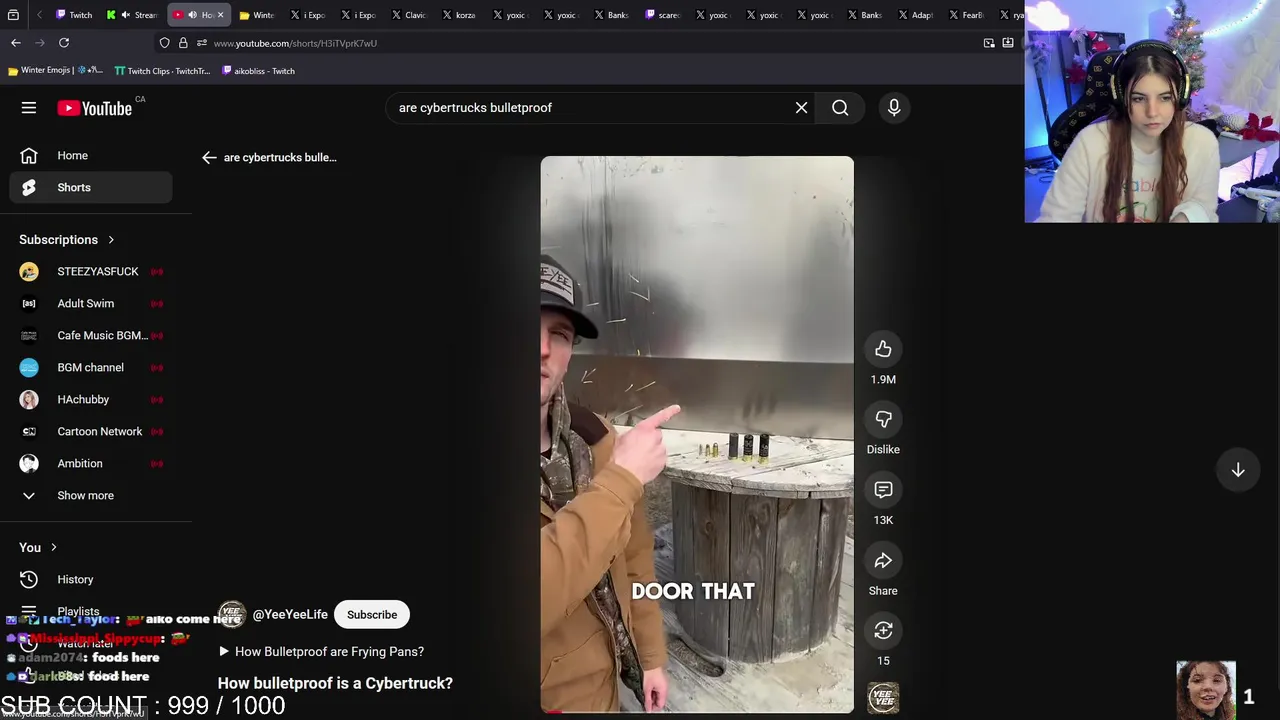Open History in the sidebar
The image size is (1280, 720).
pos(91,580)
